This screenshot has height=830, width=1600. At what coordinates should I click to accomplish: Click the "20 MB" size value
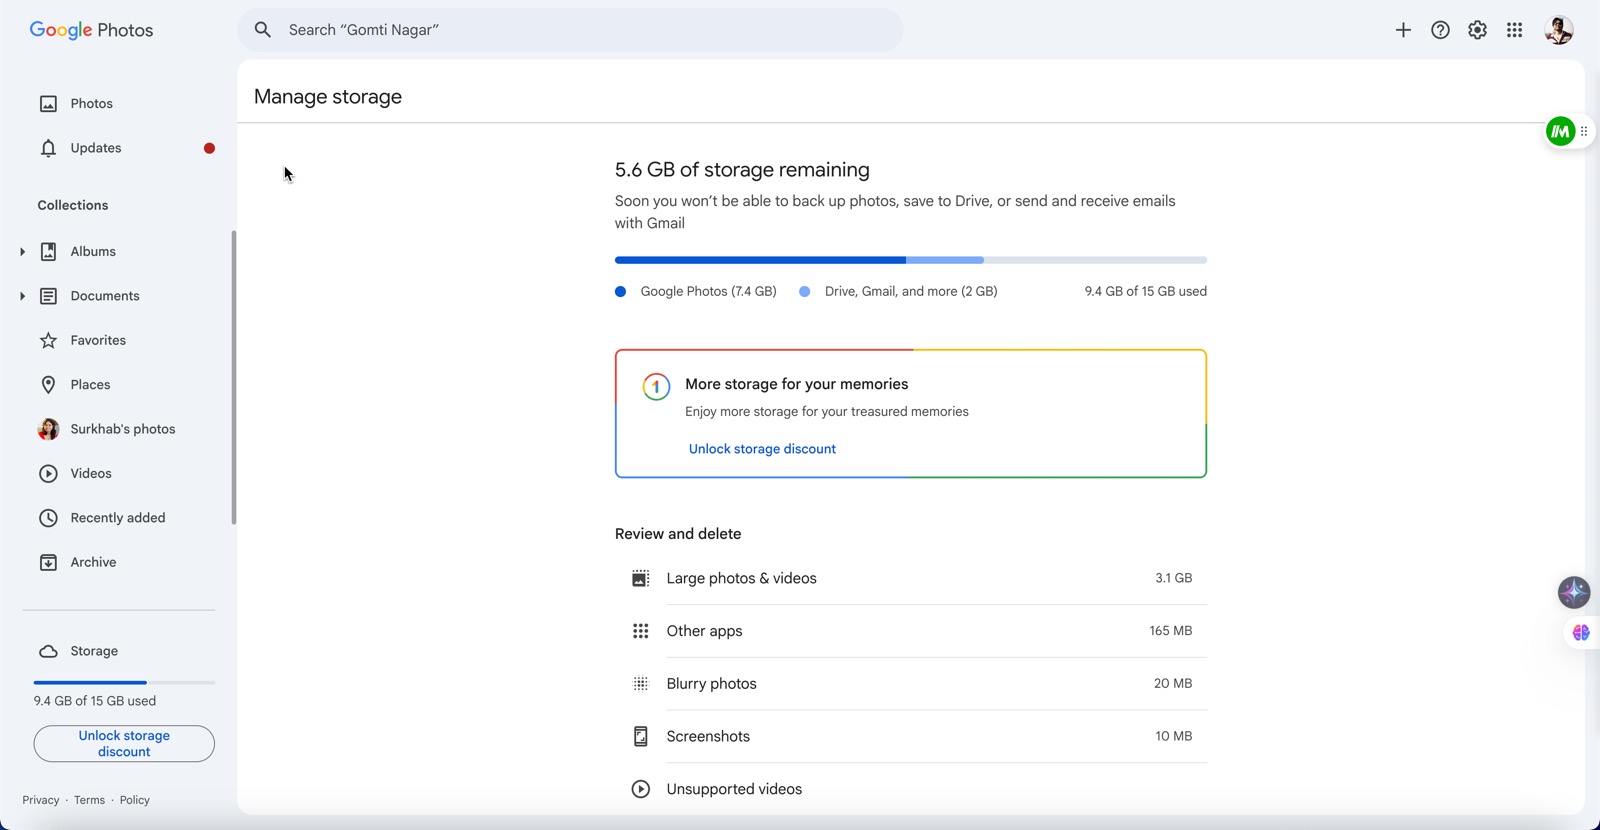1173,684
